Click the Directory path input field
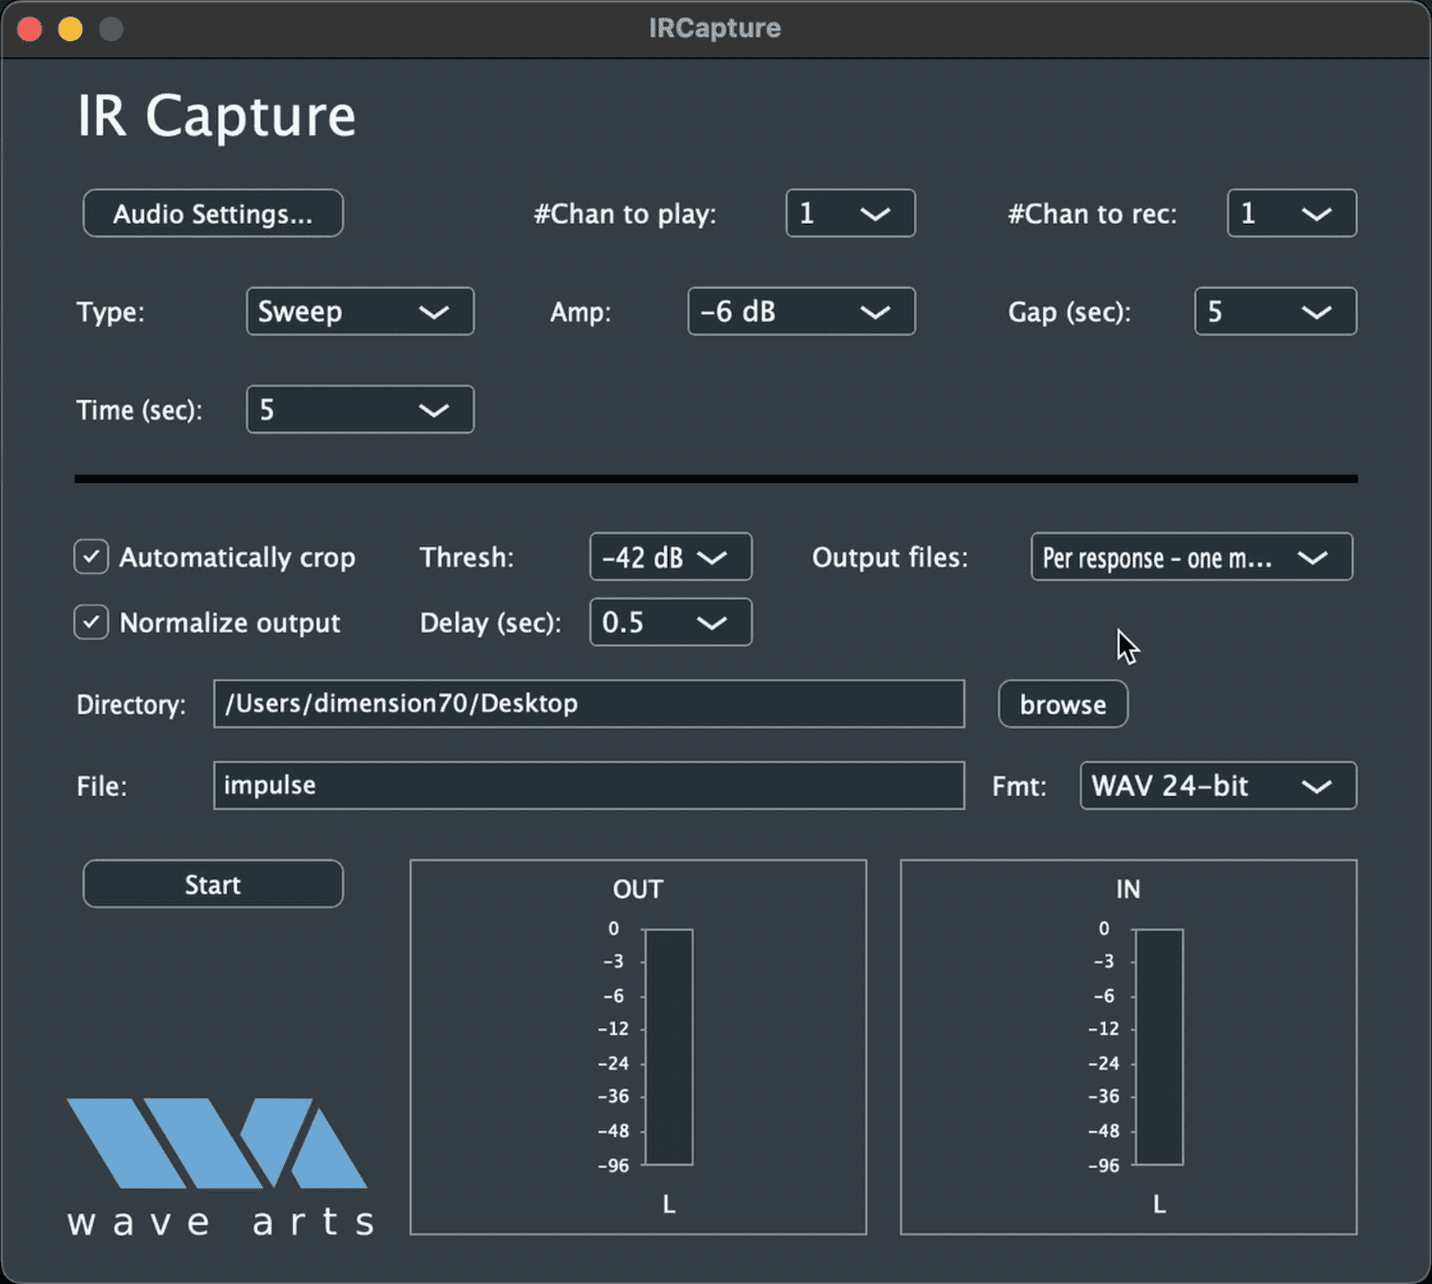Viewport: 1432px width, 1284px height. [x=589, y=704]
